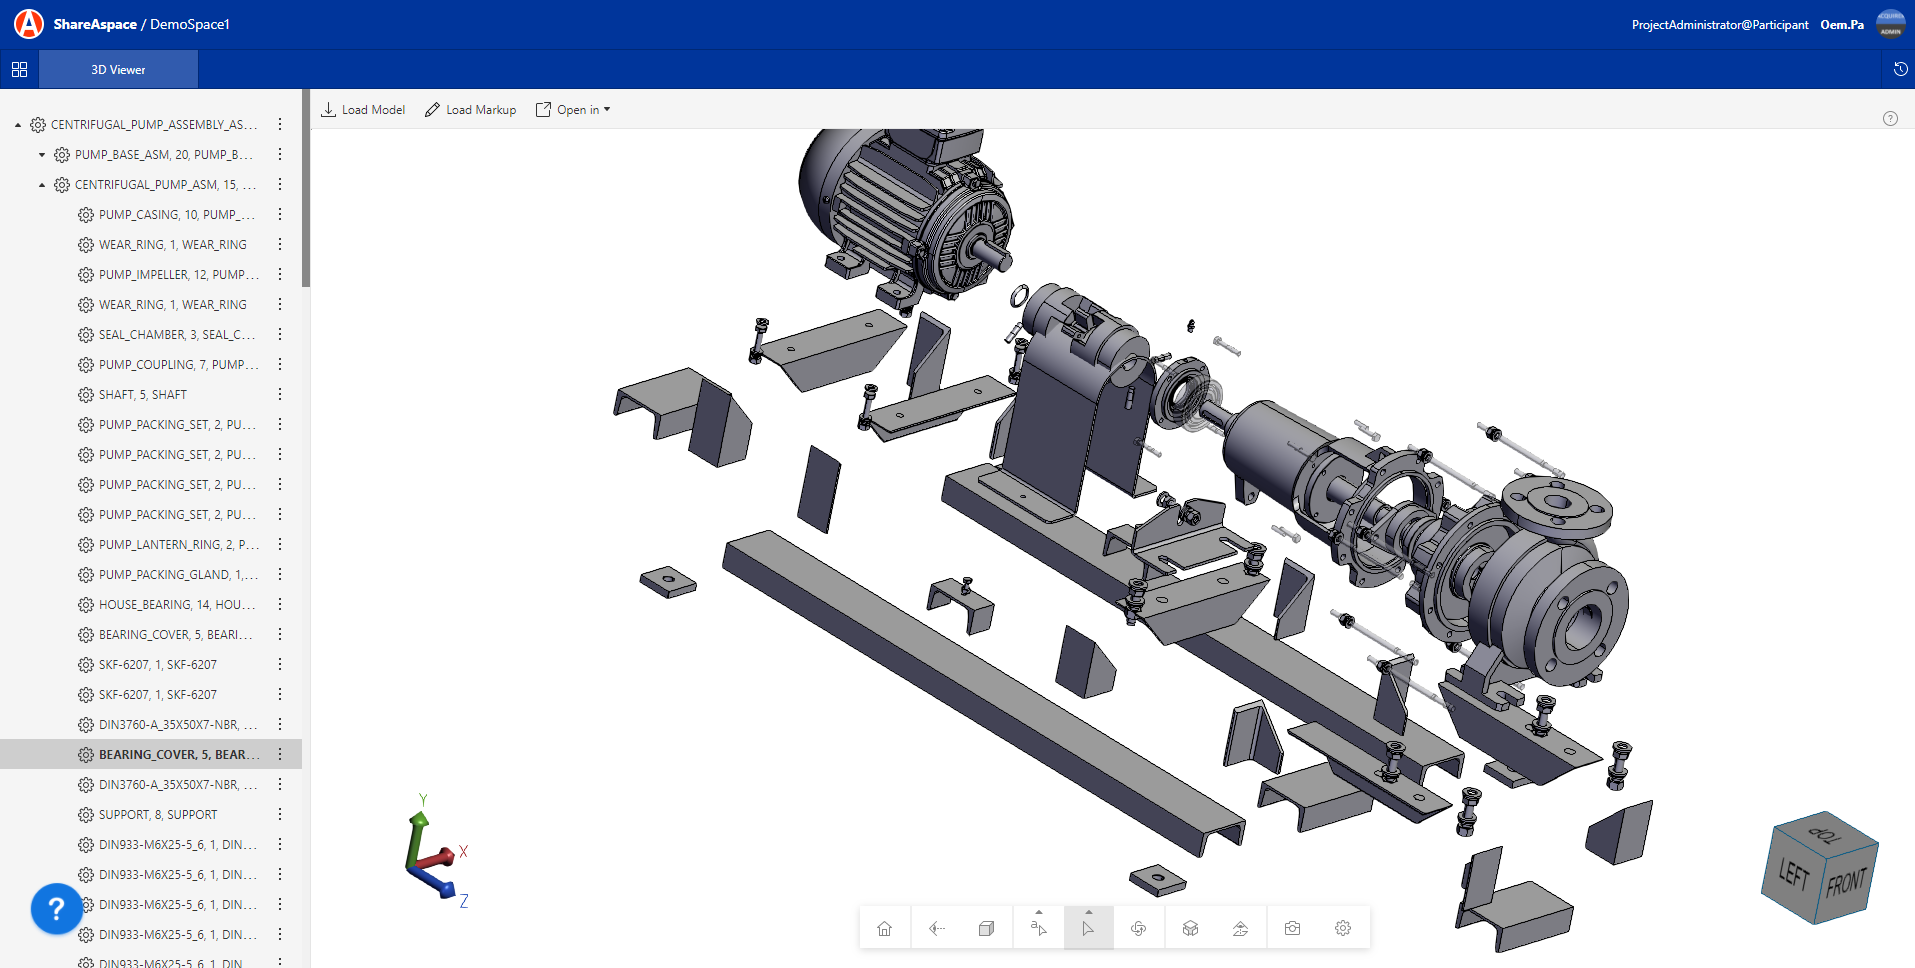Expand the PUMP_BASE_ASM tree node
Viewport: 1915px width, 968px height.
point(42,155)
